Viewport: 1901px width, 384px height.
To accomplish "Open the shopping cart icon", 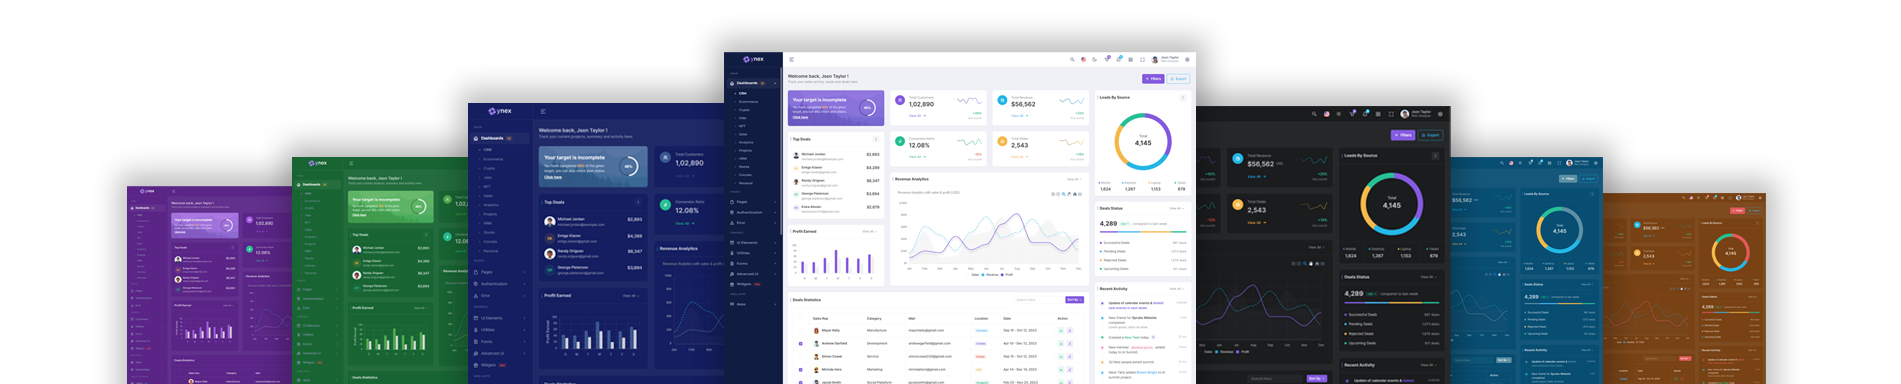I will [x=1107, y=60].
